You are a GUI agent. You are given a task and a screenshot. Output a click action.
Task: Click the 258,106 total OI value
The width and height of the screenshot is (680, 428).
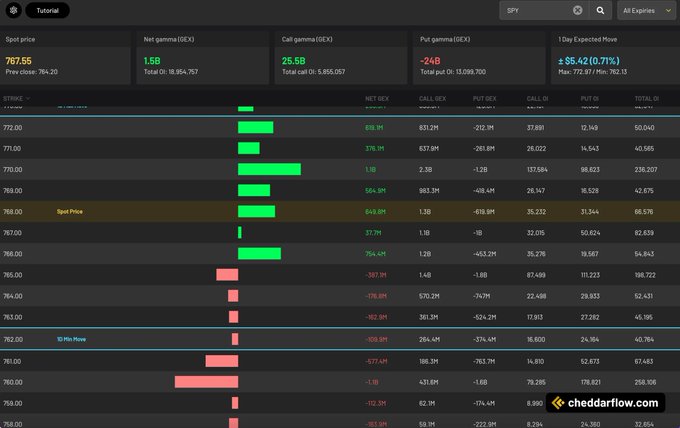point(645,382)
